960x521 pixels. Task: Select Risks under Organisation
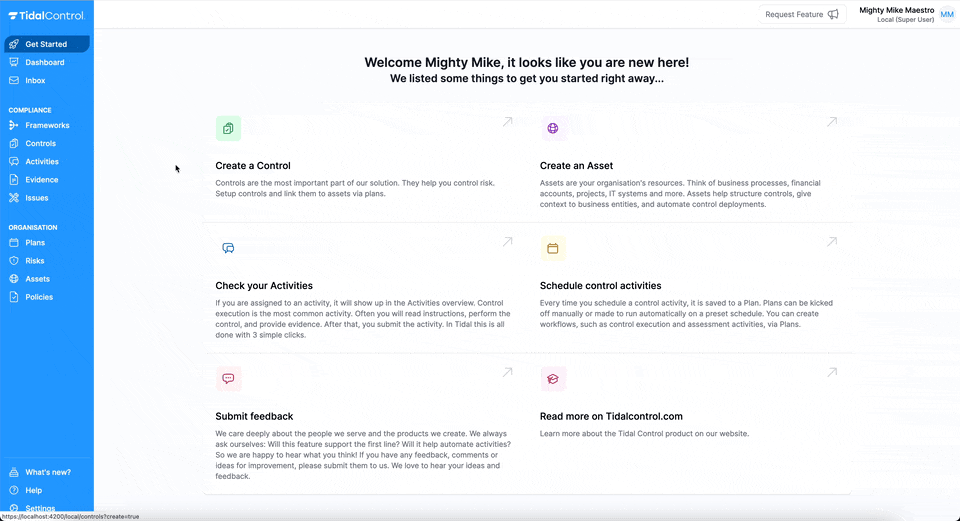[x=35, y=261]
